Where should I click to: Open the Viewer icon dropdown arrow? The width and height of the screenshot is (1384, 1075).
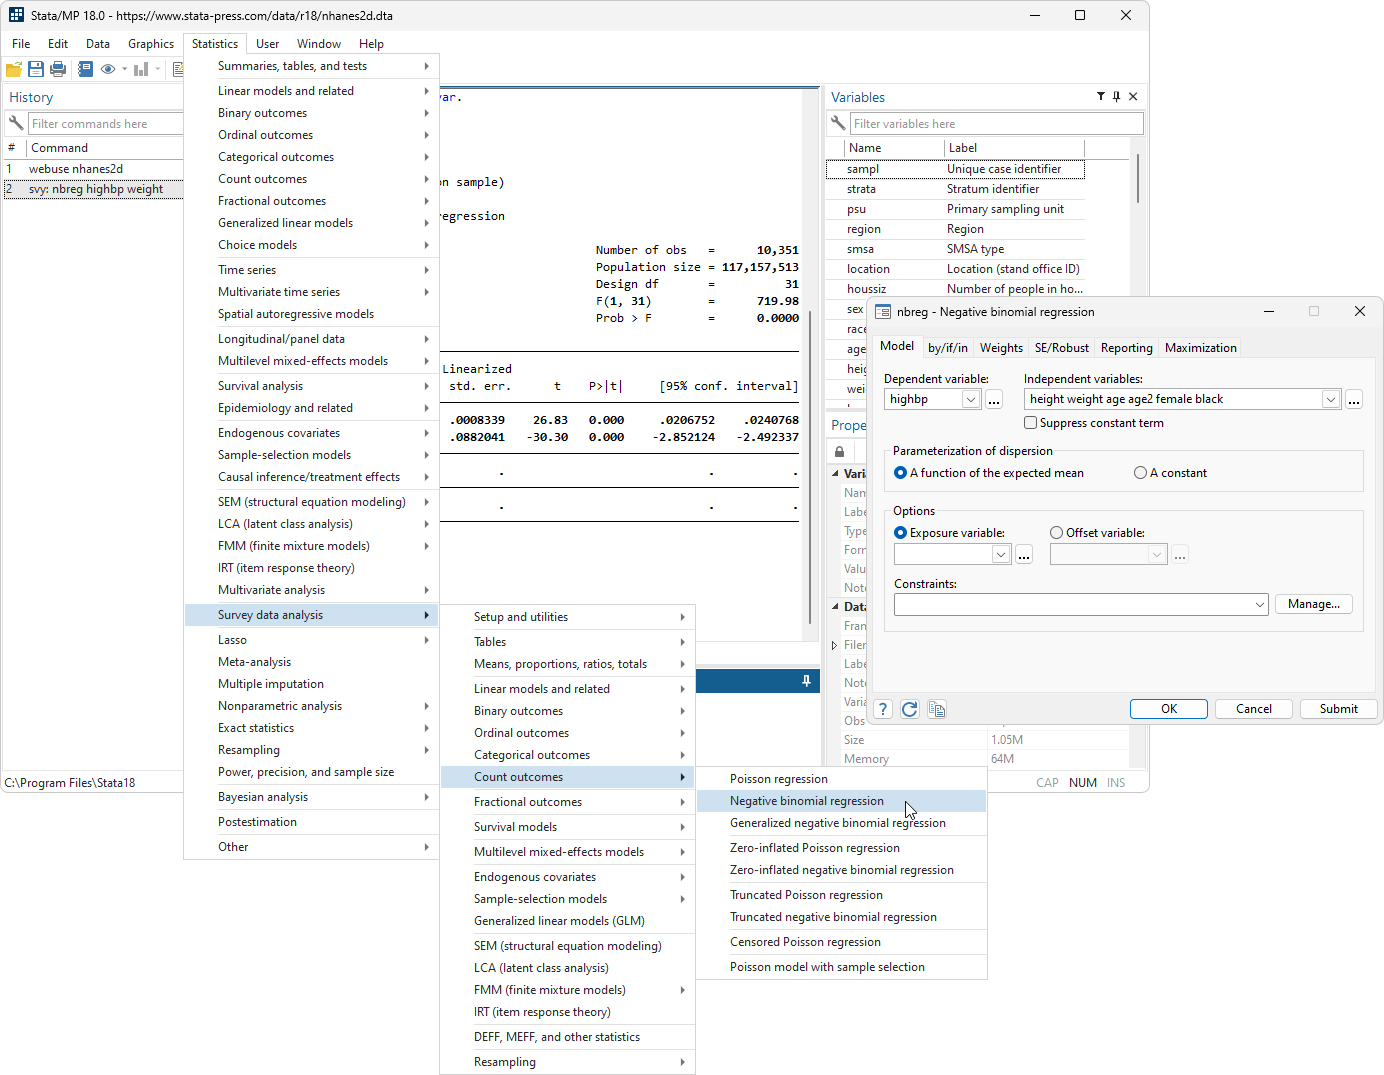[125, 69]
